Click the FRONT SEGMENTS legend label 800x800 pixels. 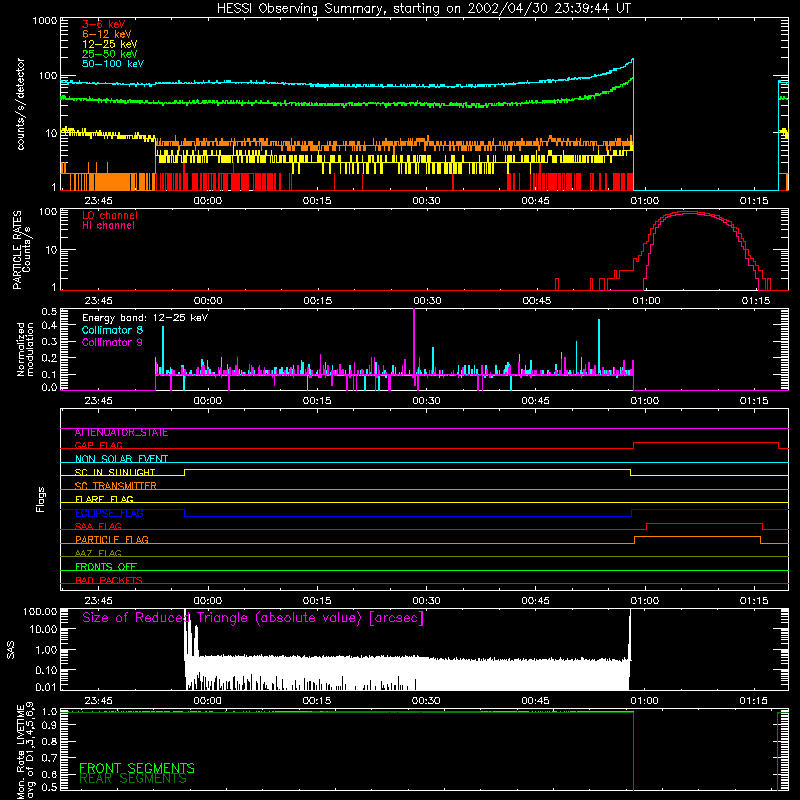click(x=137, y=768)
